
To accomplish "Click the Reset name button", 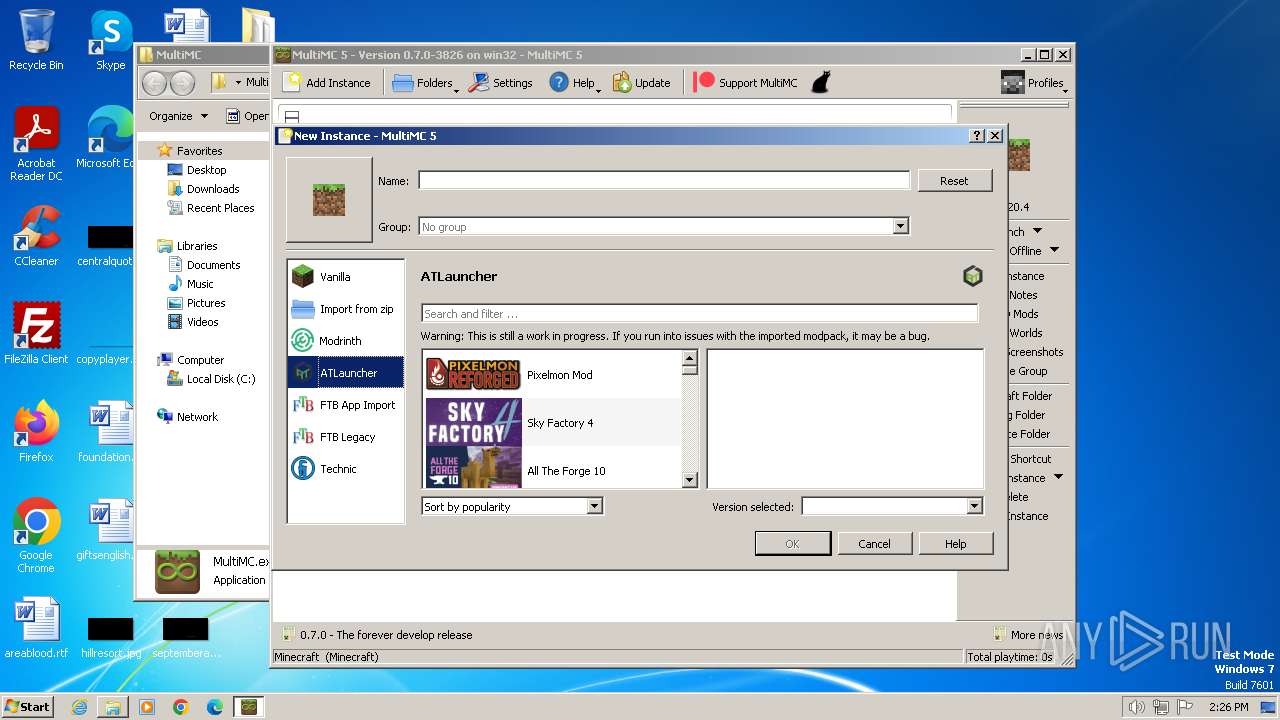I will point(954,181).
